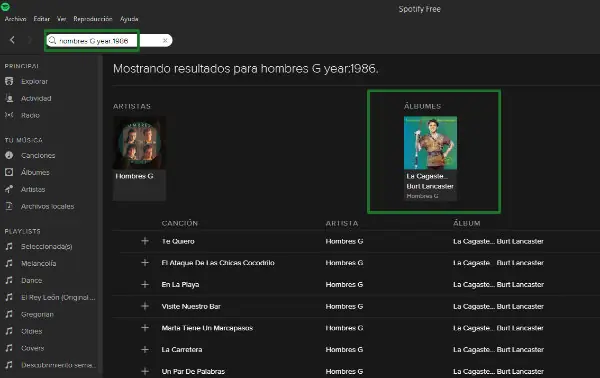Open the Dance playlist
600x378 pixels.
tap(31, 280)
